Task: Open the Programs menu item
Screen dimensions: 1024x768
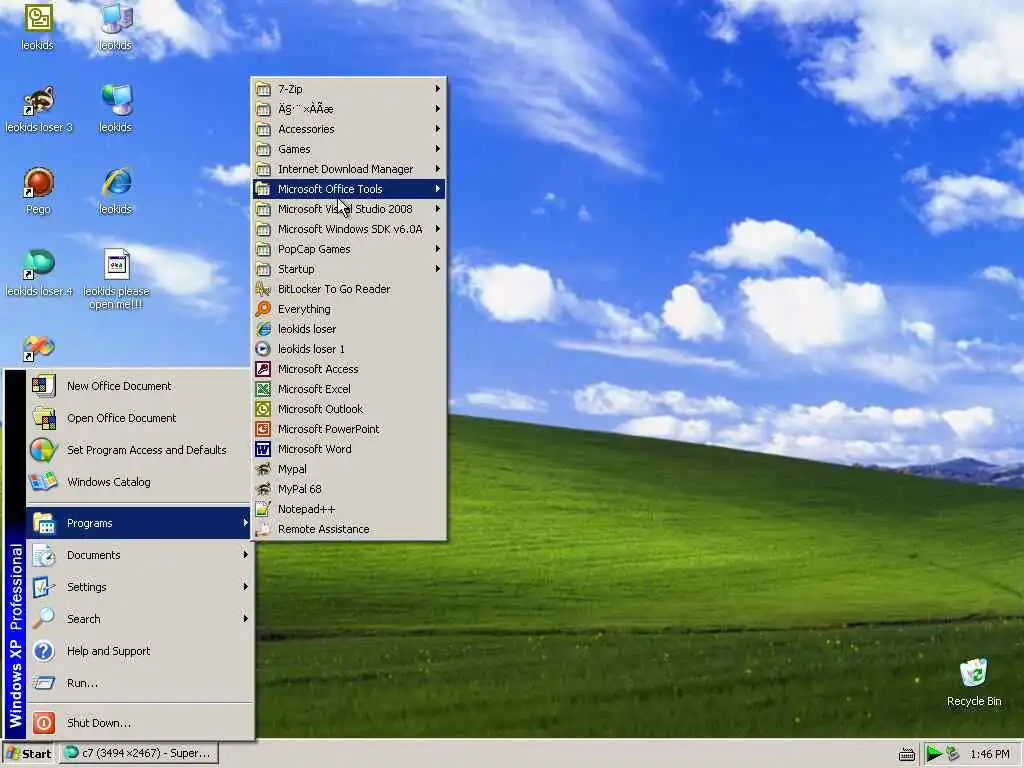Action: pyautogui.click(x=138, y=523)
